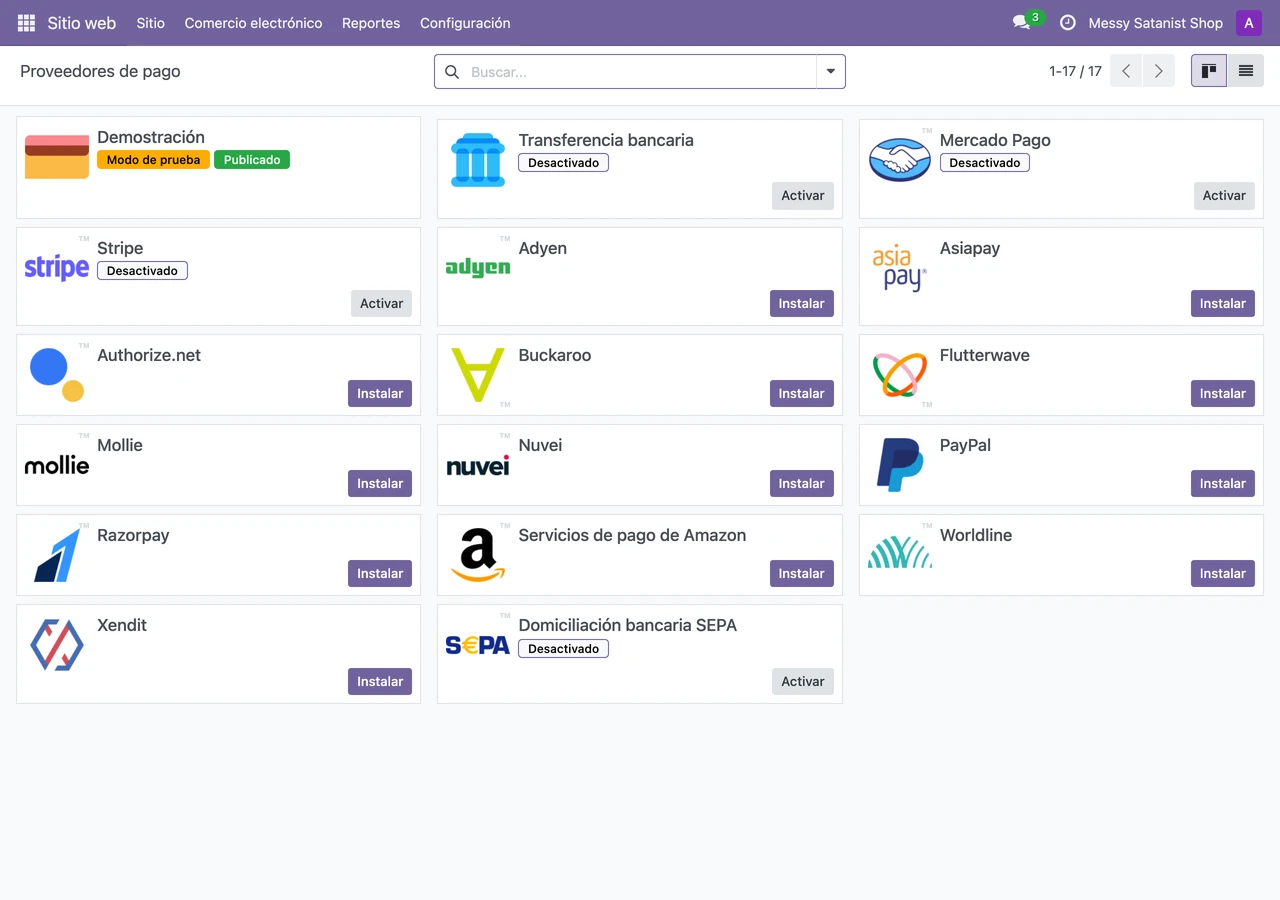Viewport: 1280px width, 900px height.
Task: Open the Sitio menu
Action: [x=151, y=23]
